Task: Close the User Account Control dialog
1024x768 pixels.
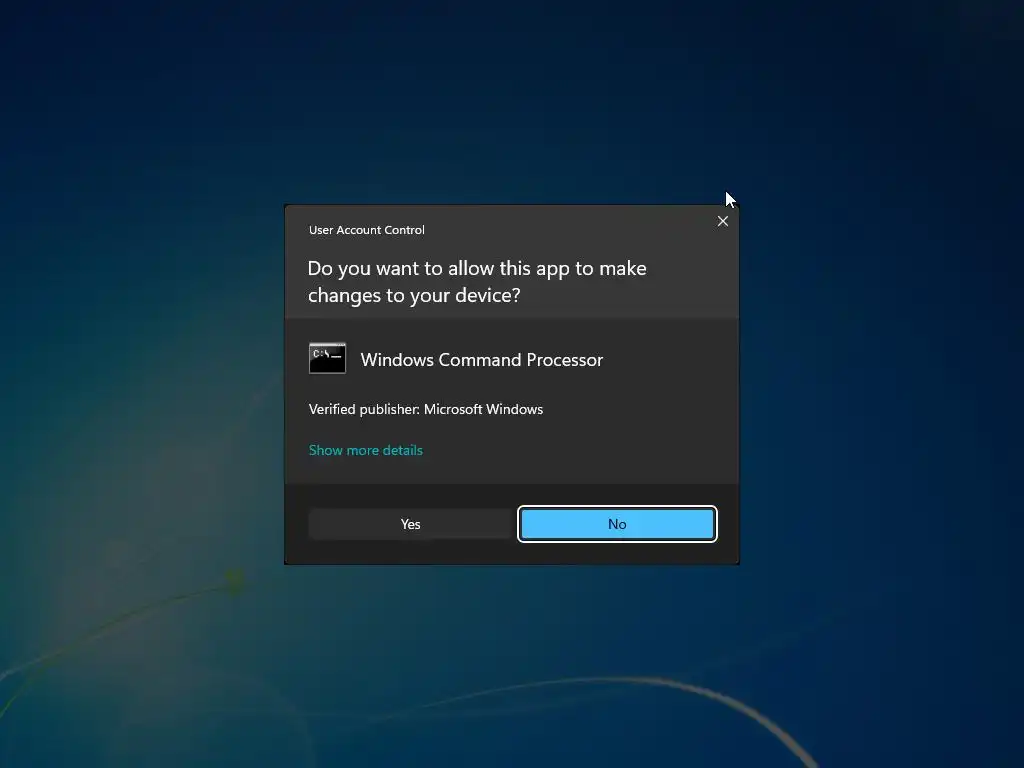Action: [722, 221]
